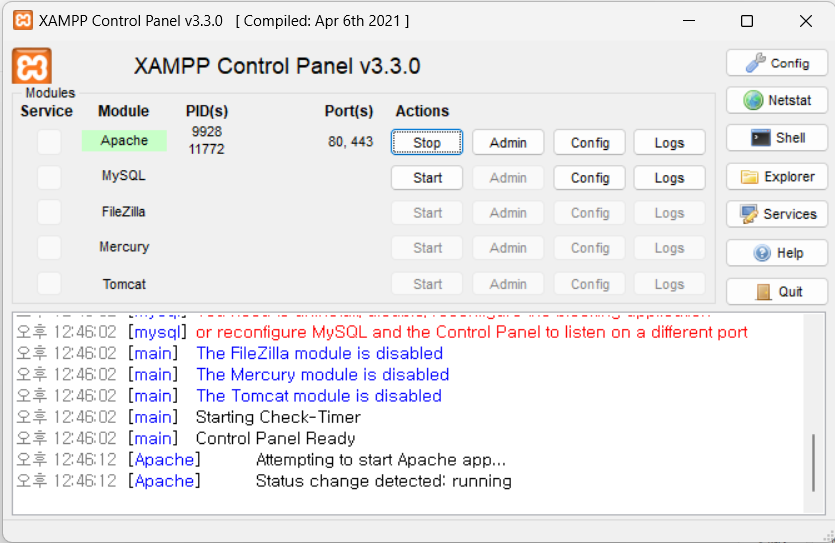This screenshot has height=543, width=835.
Task: Start the MySQL module
Action: coord(427,178)
